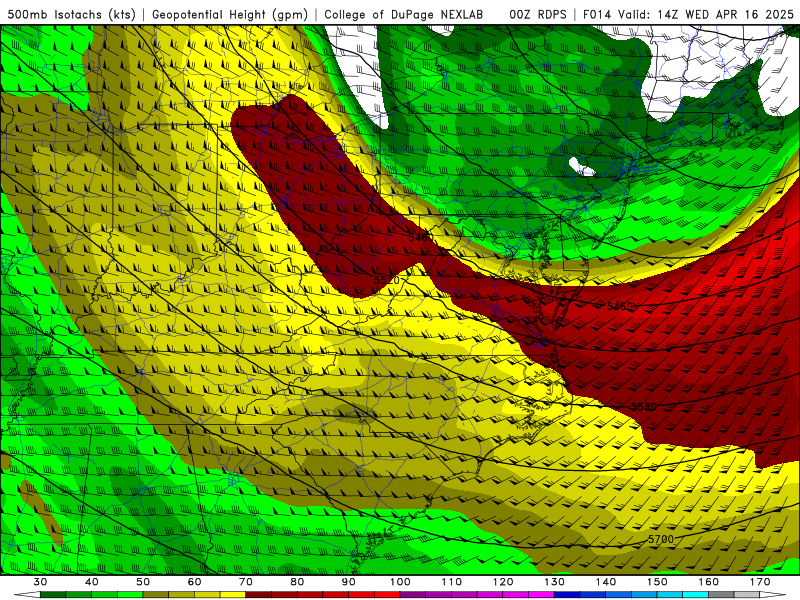Click the bright red swatch ending at 100 knots
The height and width of the screenshot is (600, 800).
[387, 595]
